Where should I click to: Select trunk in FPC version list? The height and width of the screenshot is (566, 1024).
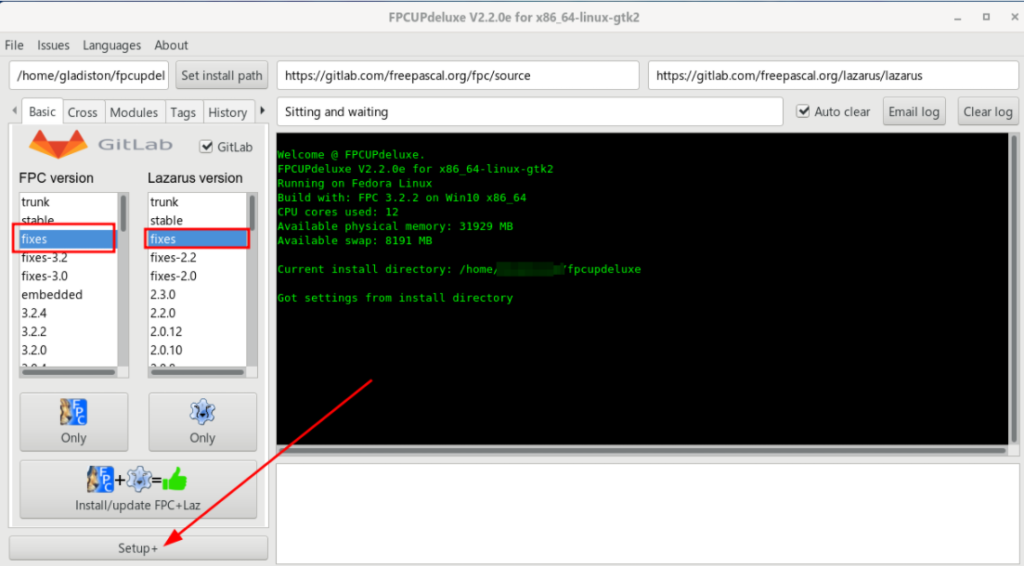pyautogui.click(x=37, y=202)
